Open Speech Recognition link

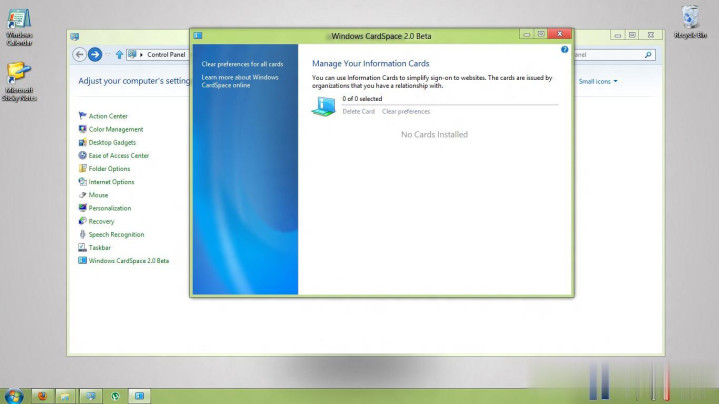116,234
